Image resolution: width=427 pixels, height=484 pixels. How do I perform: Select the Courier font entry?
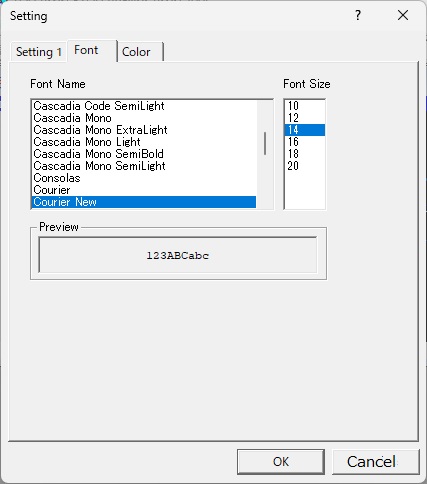pyautogui.click(x=144, y=190)
